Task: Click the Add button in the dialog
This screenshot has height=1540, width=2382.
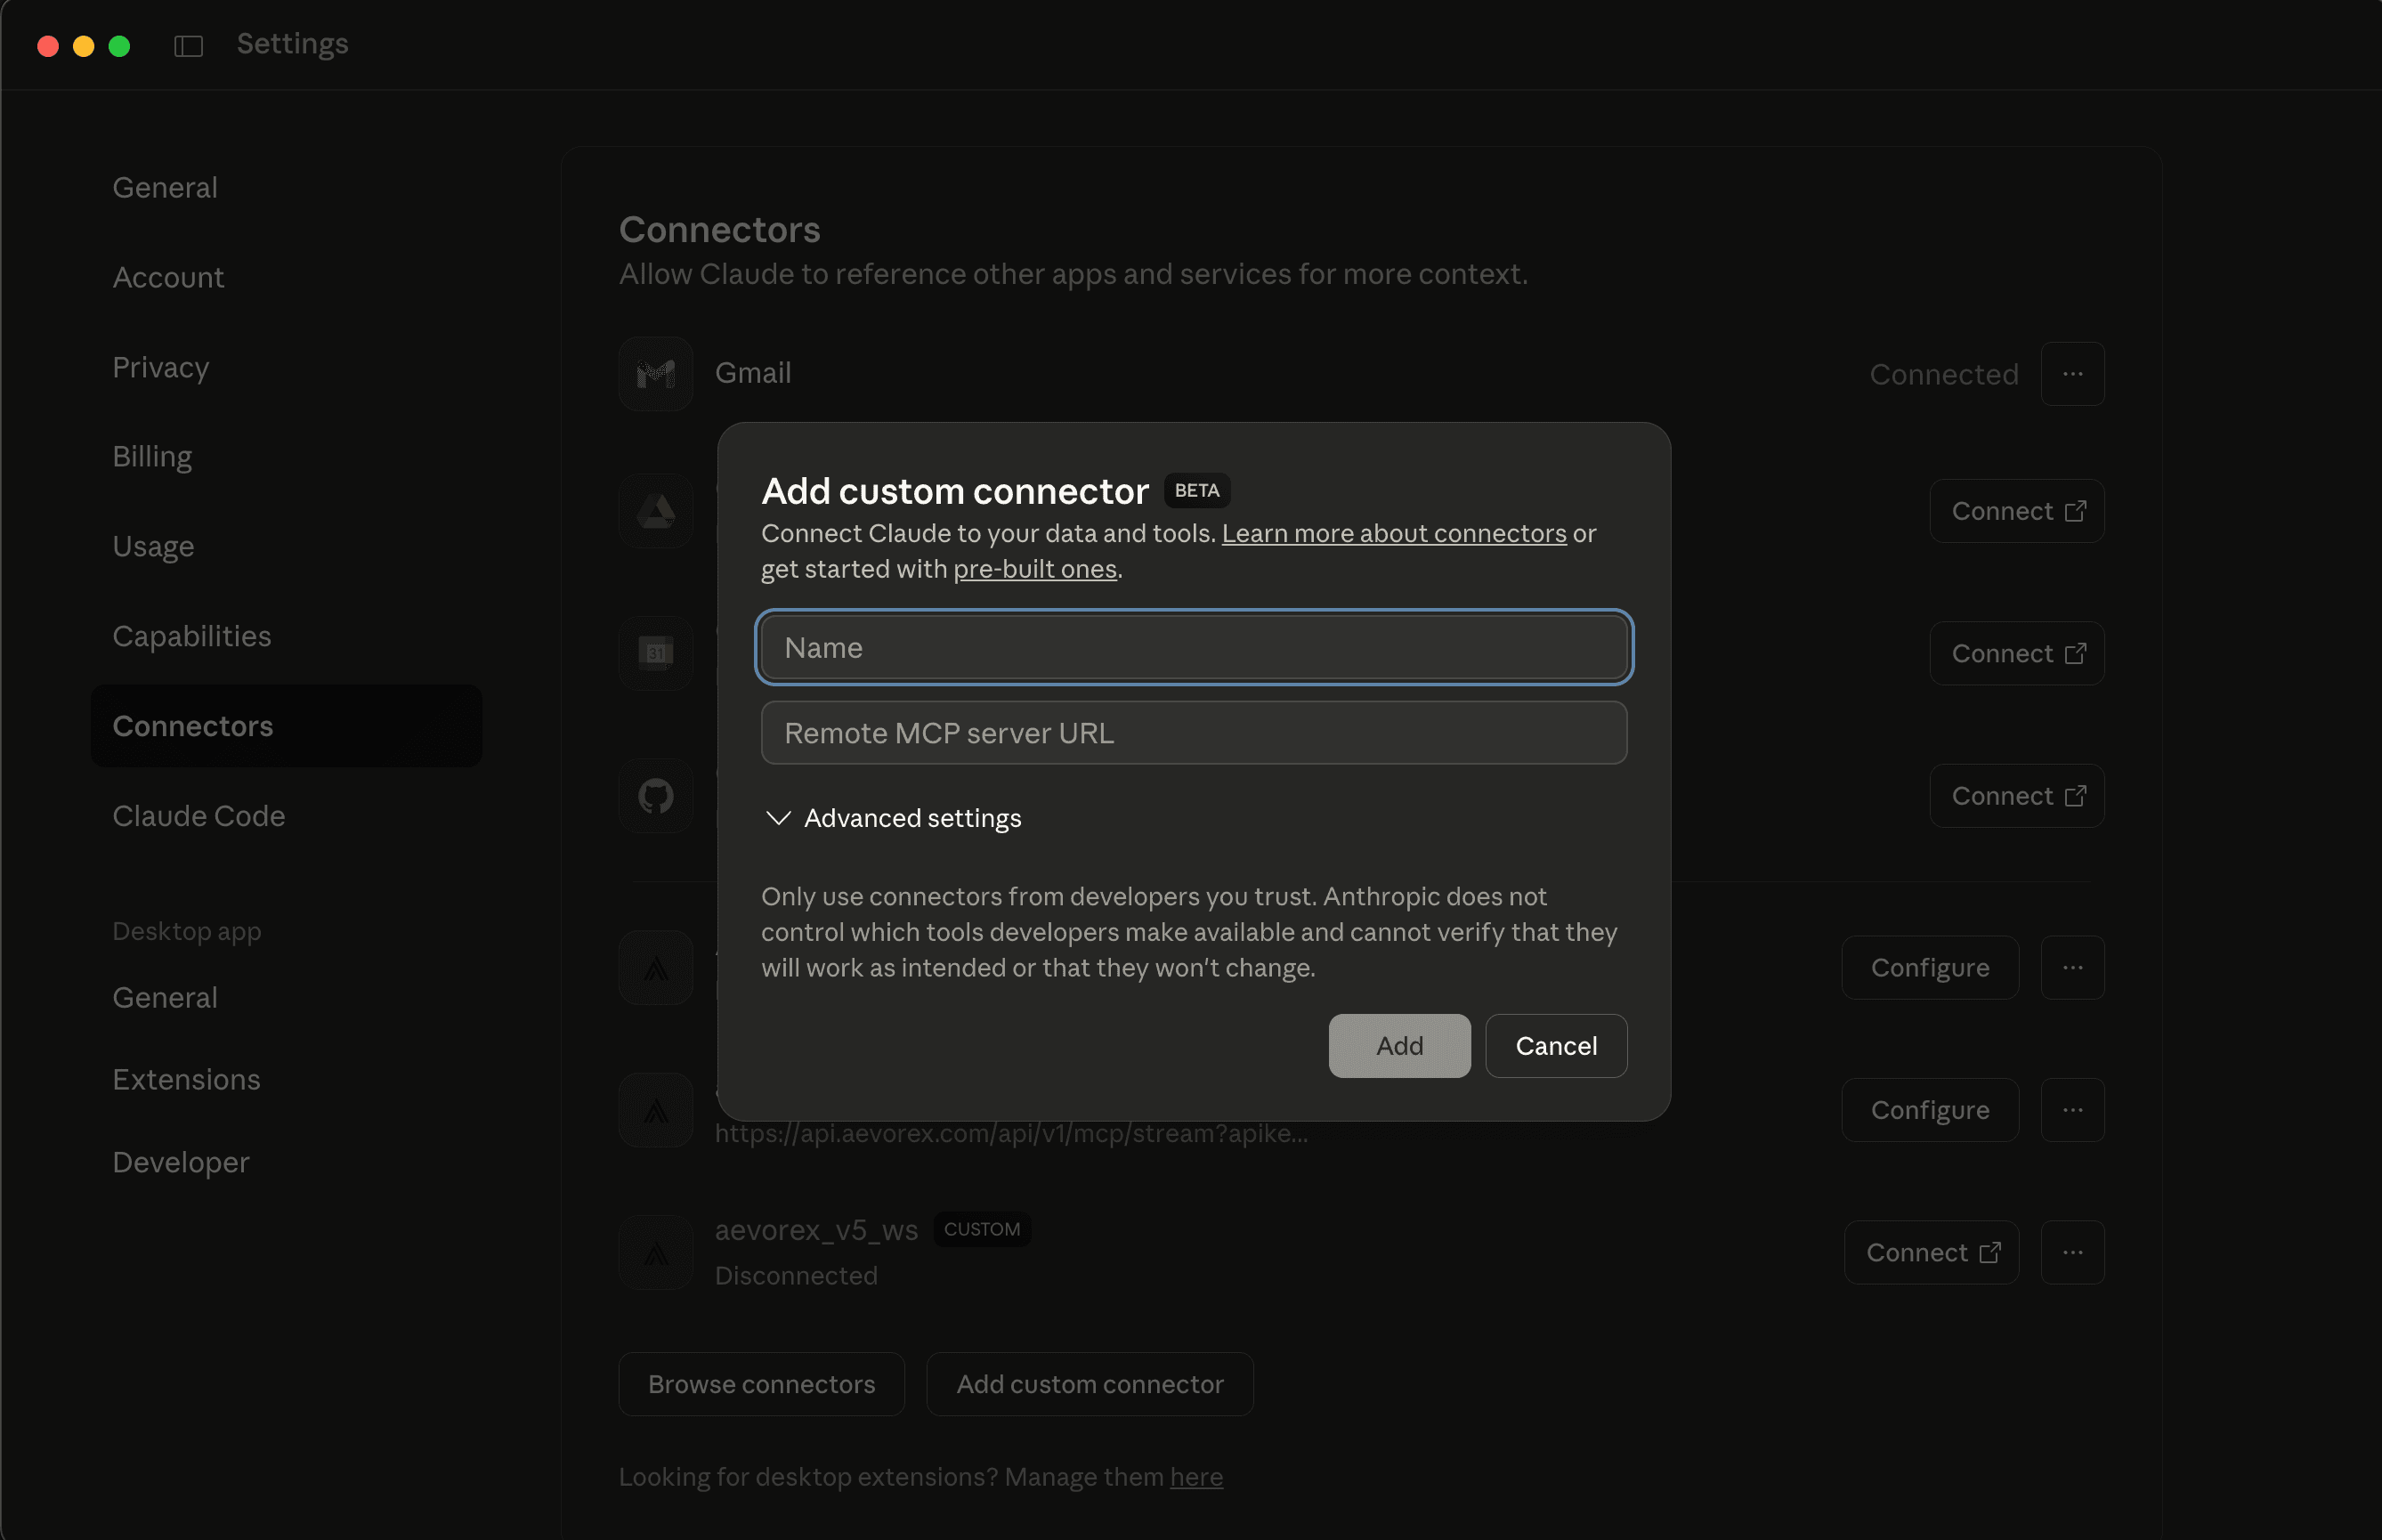Action: tap(1398, 1045)
